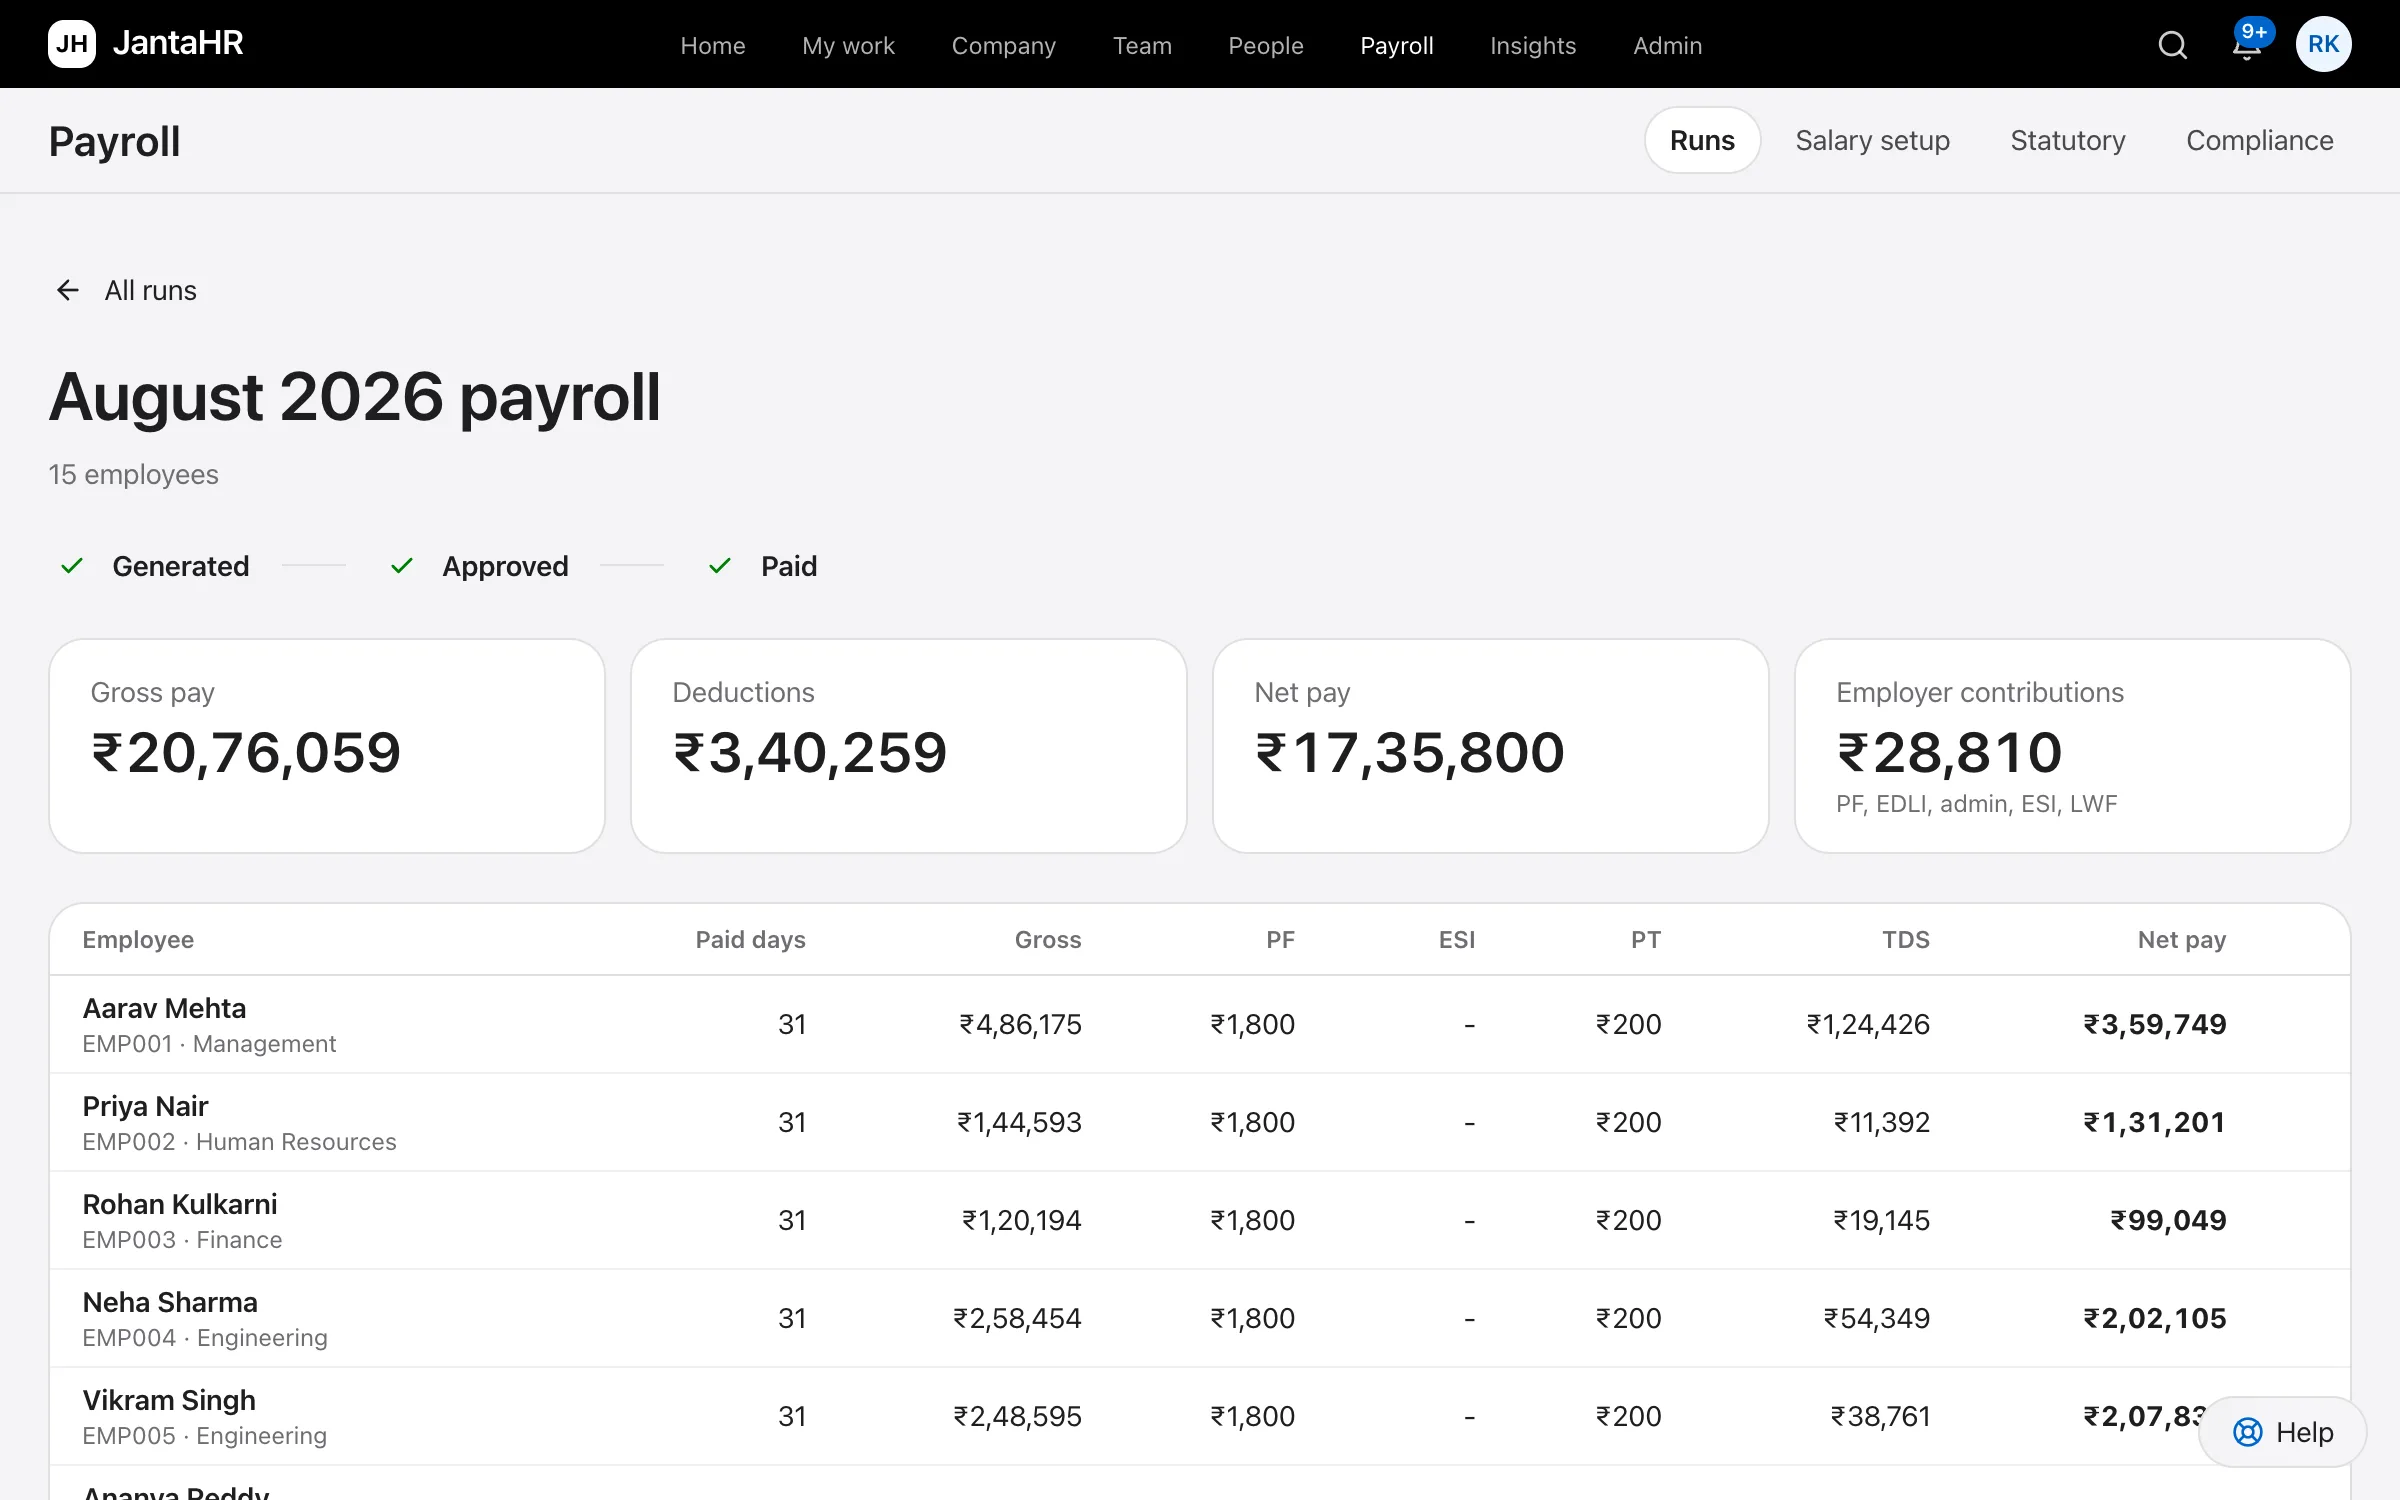
Task: Open the notifications bell icon
Action: 2246,46
